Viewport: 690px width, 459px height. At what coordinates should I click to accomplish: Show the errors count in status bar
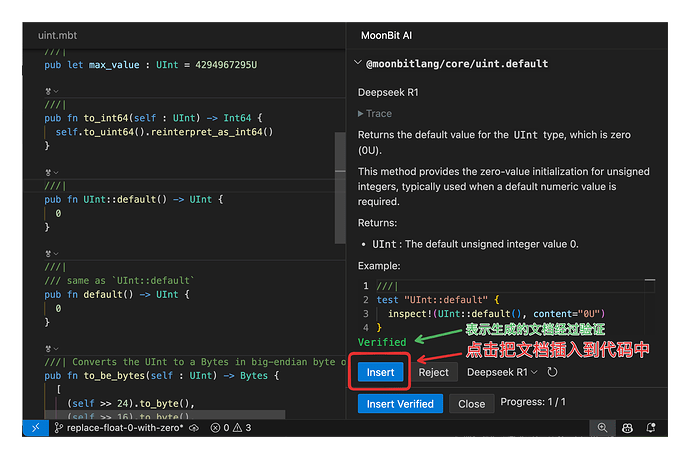(x=220, y=427)
